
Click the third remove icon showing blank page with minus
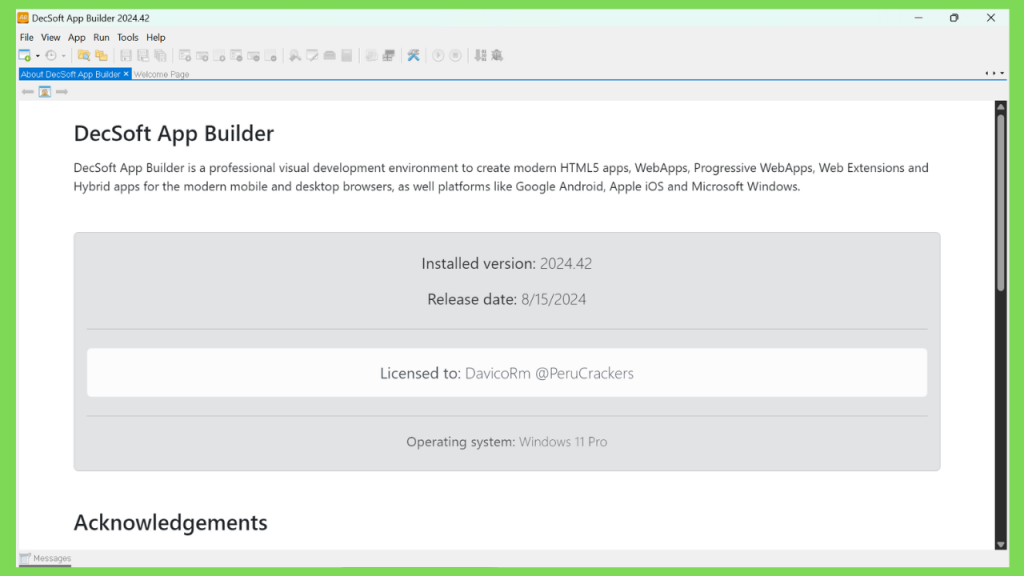(x=270, y=56)
